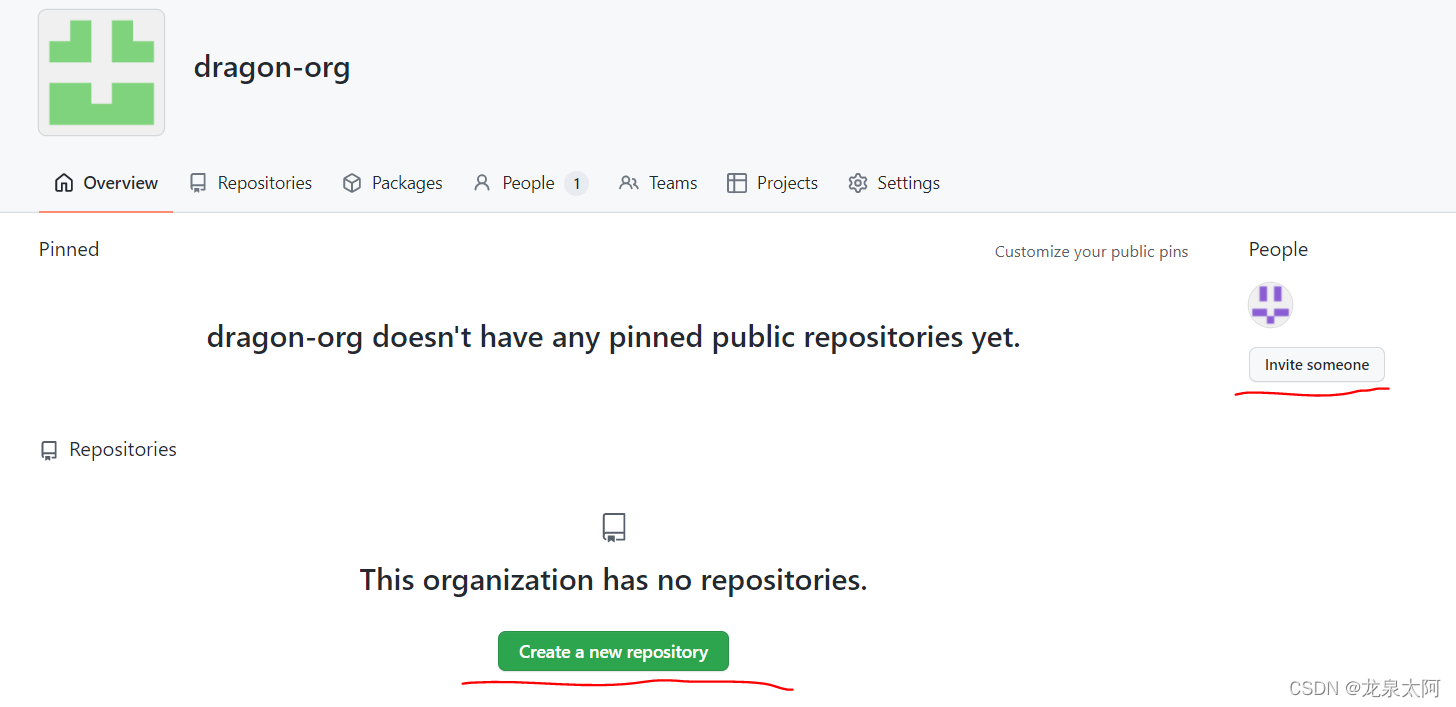Click the dragon-org organization name heading
Viewport: 1456px width, 707px height.
(x=272, y=67)
